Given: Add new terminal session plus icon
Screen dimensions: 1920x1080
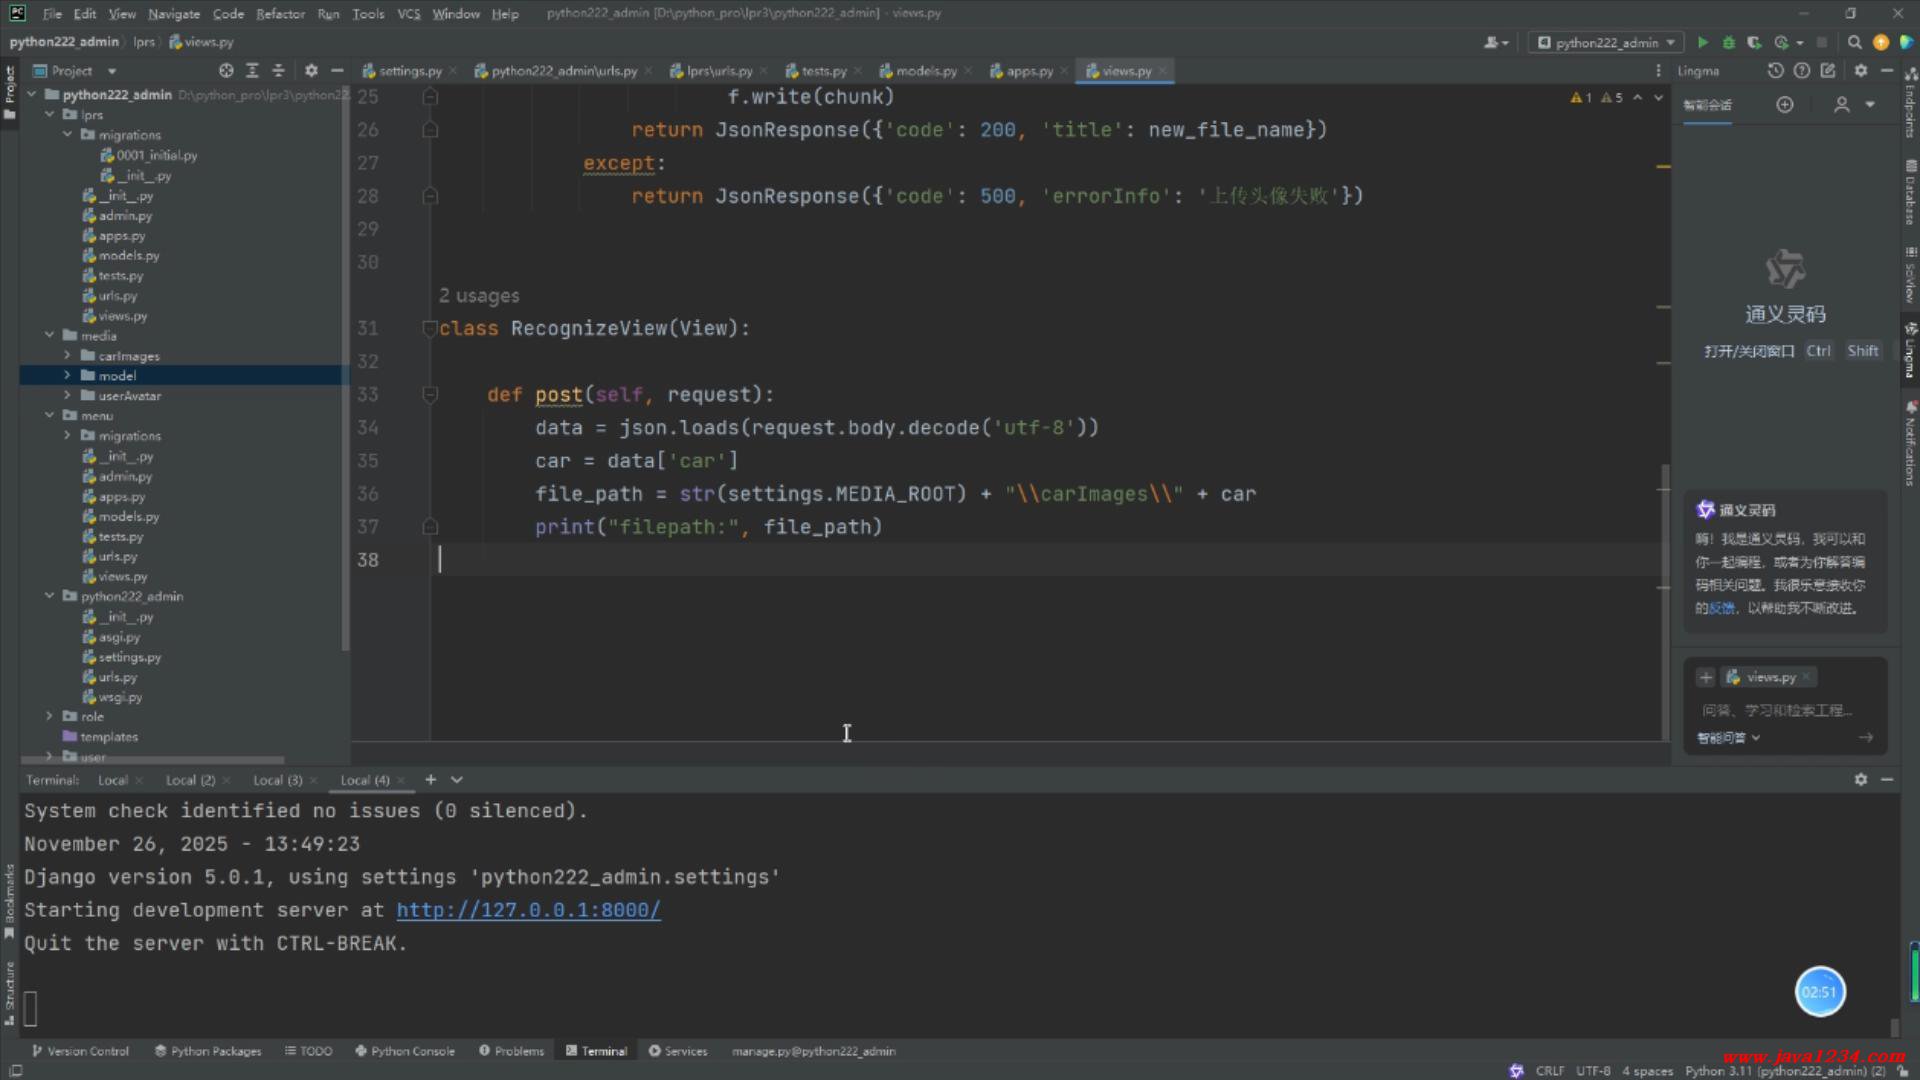Looking at the screenshot, I should [x=431, y=780].
